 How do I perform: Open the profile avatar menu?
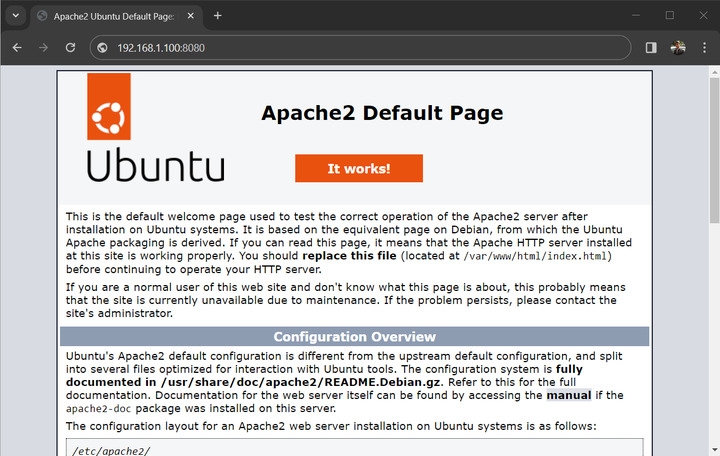[x=677, y=47]
